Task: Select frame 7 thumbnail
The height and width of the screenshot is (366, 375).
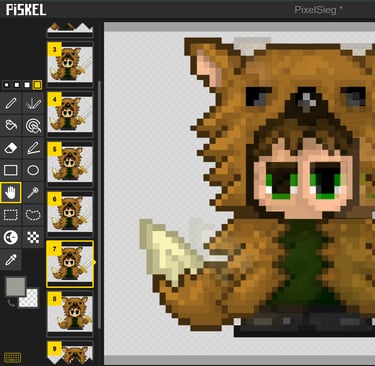Action: coord(70,264)
